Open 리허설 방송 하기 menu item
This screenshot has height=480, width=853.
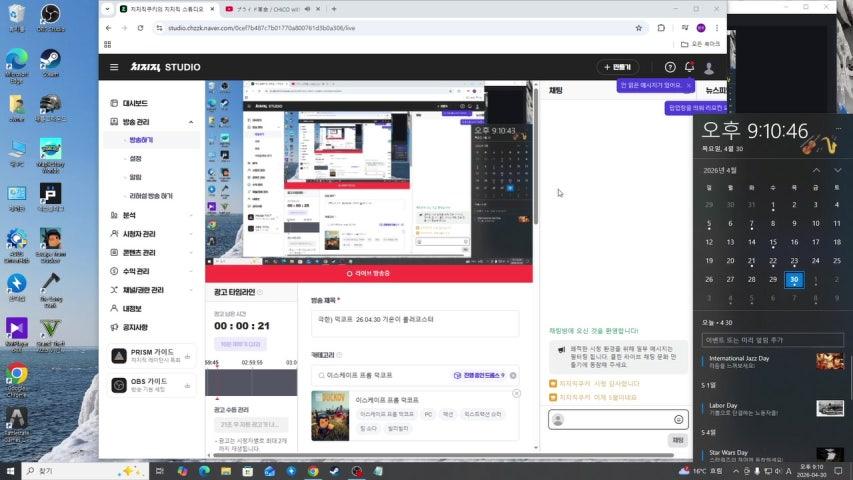tap(151, 195)
